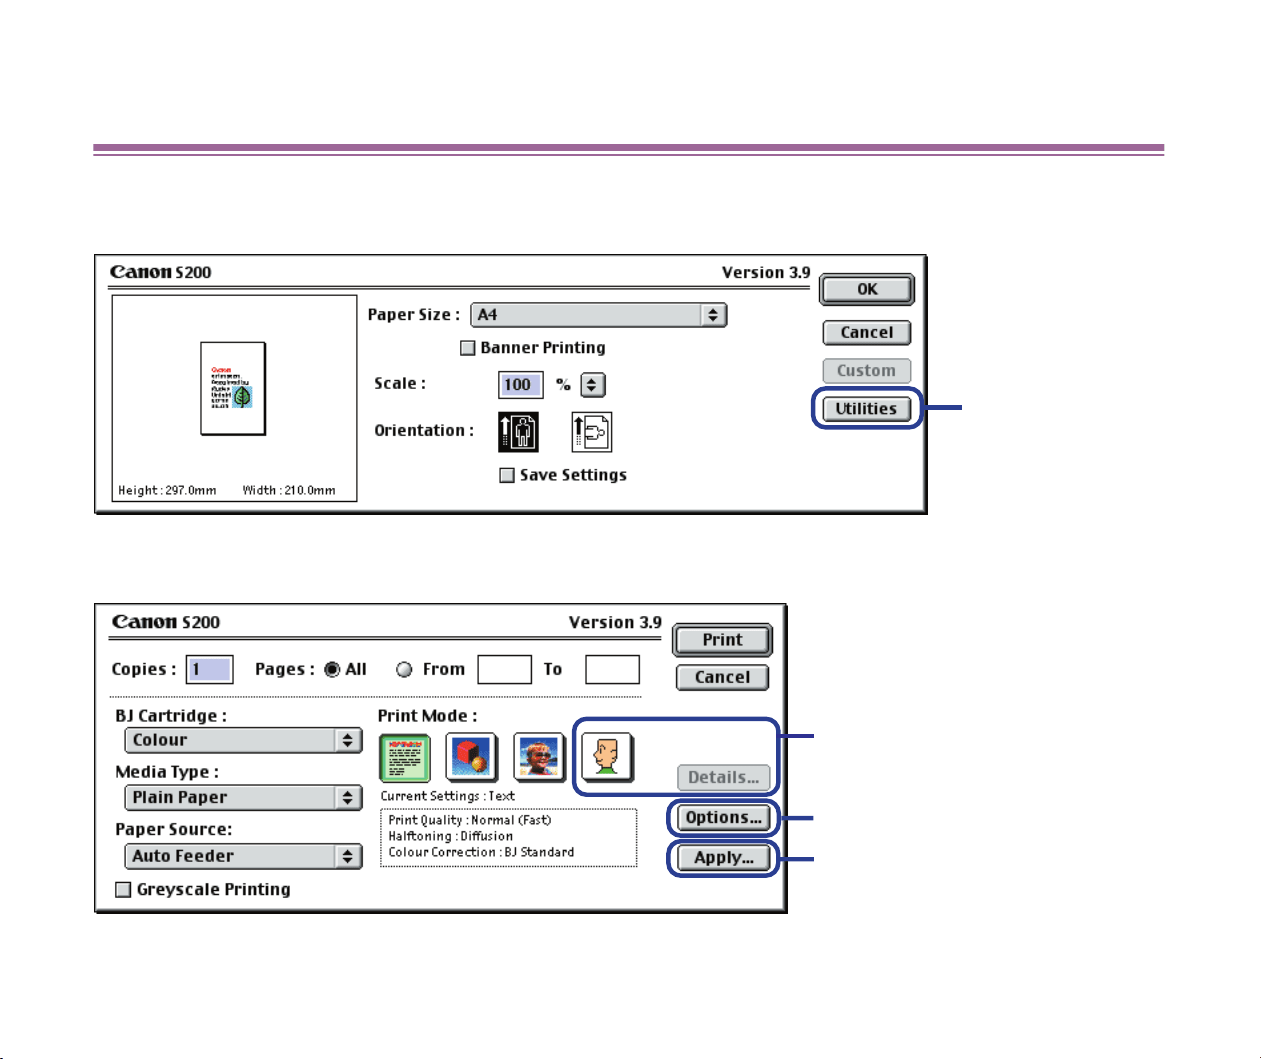The image size is (1261, 1059).
Task: Click 'Version 3.9' in the print dialog
Action: point(615,622)
